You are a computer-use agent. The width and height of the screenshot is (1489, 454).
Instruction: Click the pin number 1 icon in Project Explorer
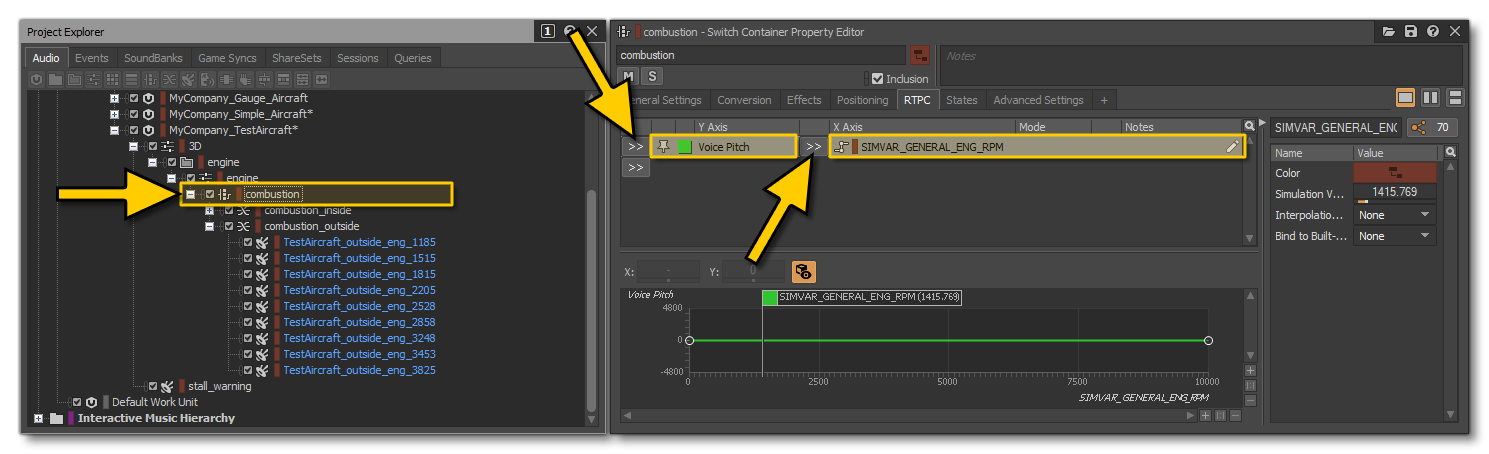548,32
